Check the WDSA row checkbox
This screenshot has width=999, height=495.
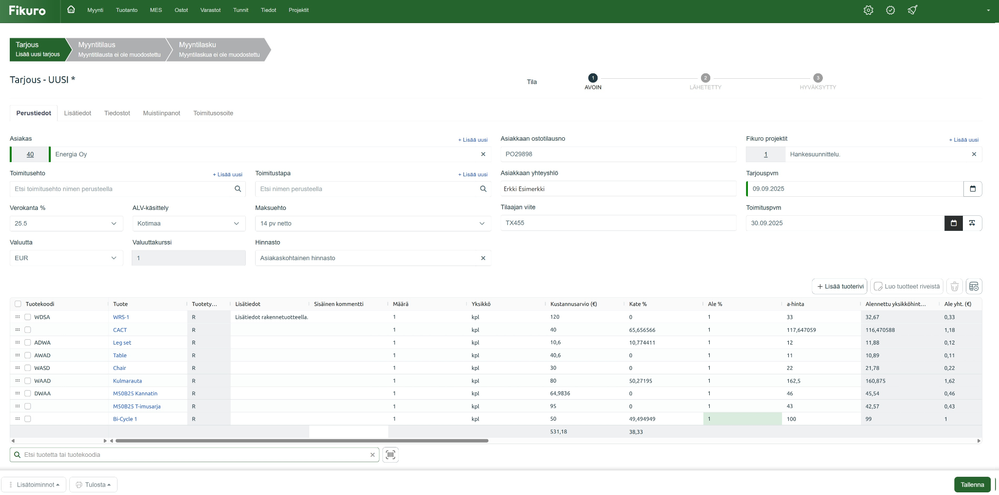[x=27, y=317]
